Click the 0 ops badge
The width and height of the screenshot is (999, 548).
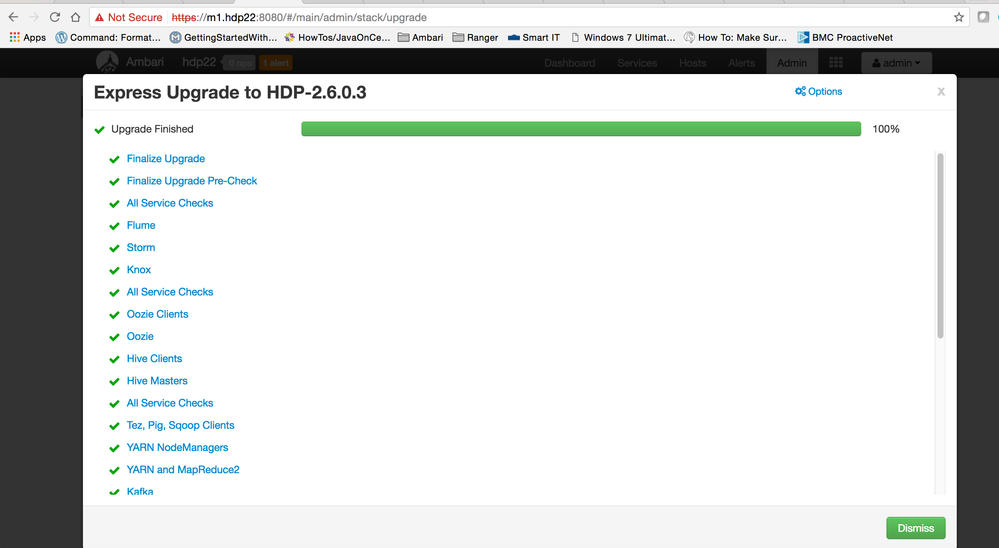pos(240,62)
